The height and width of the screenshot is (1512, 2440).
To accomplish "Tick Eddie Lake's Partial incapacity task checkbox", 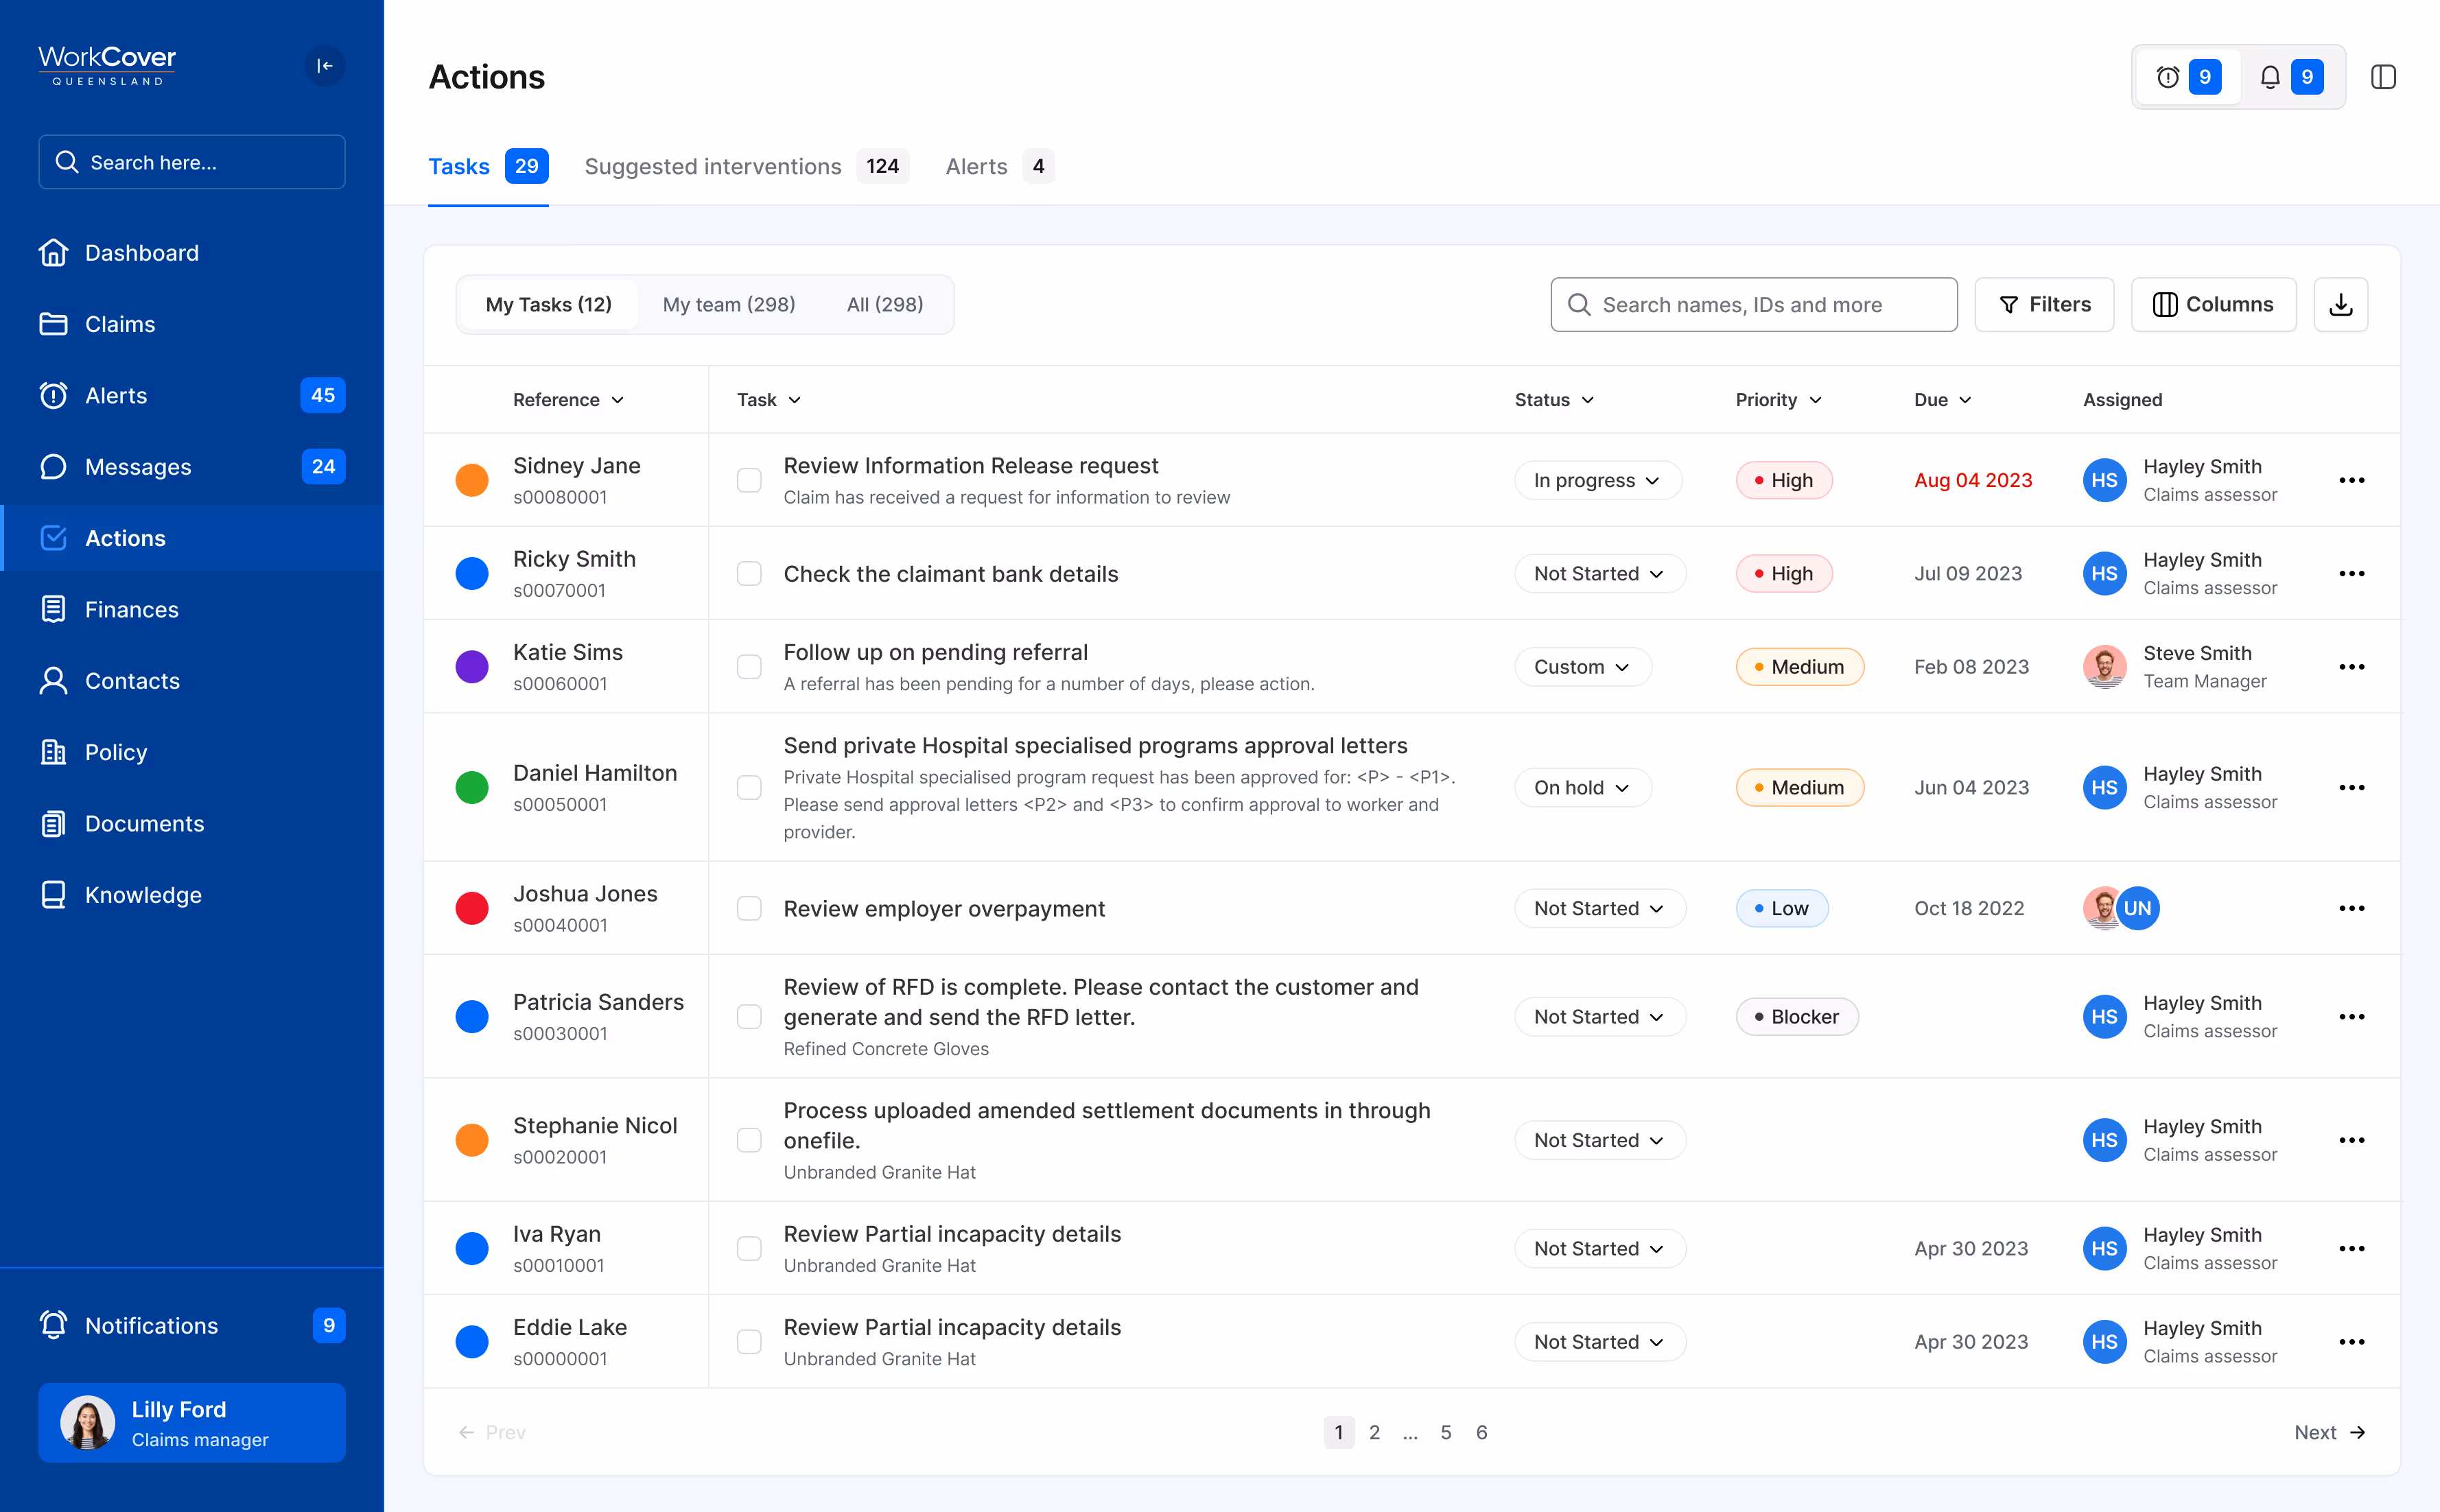I will coord(749,1342).
